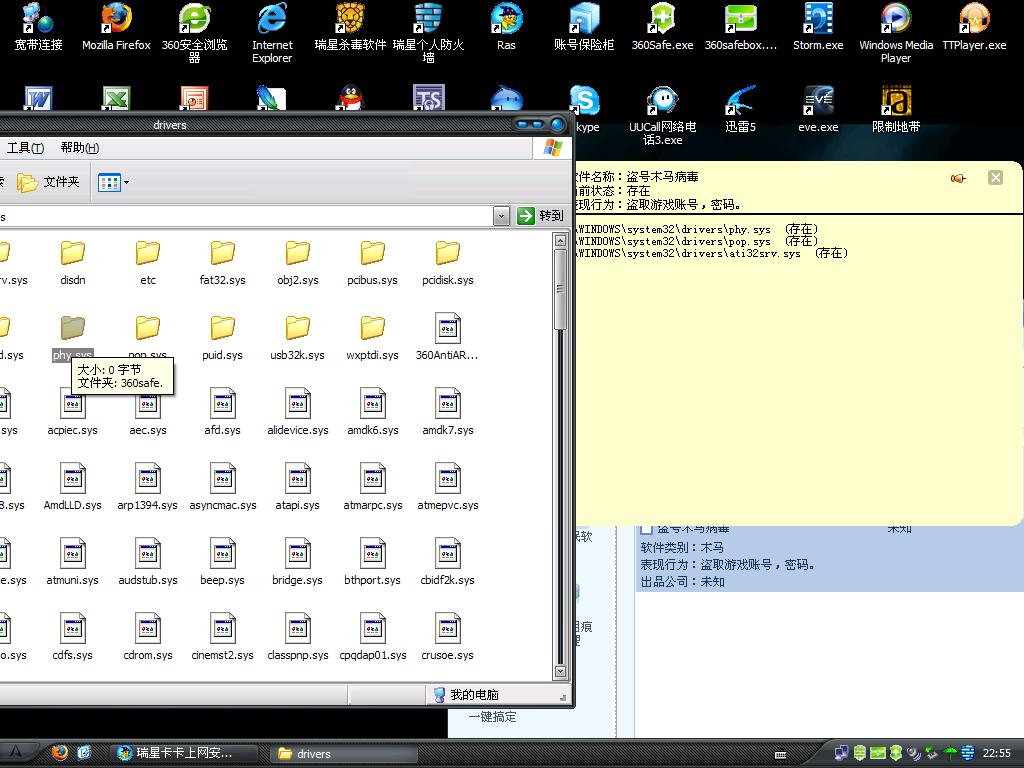Screen dimensions: 1024x768
Task: Click the 文件夹 folders toolbar button
Action: 48,182
